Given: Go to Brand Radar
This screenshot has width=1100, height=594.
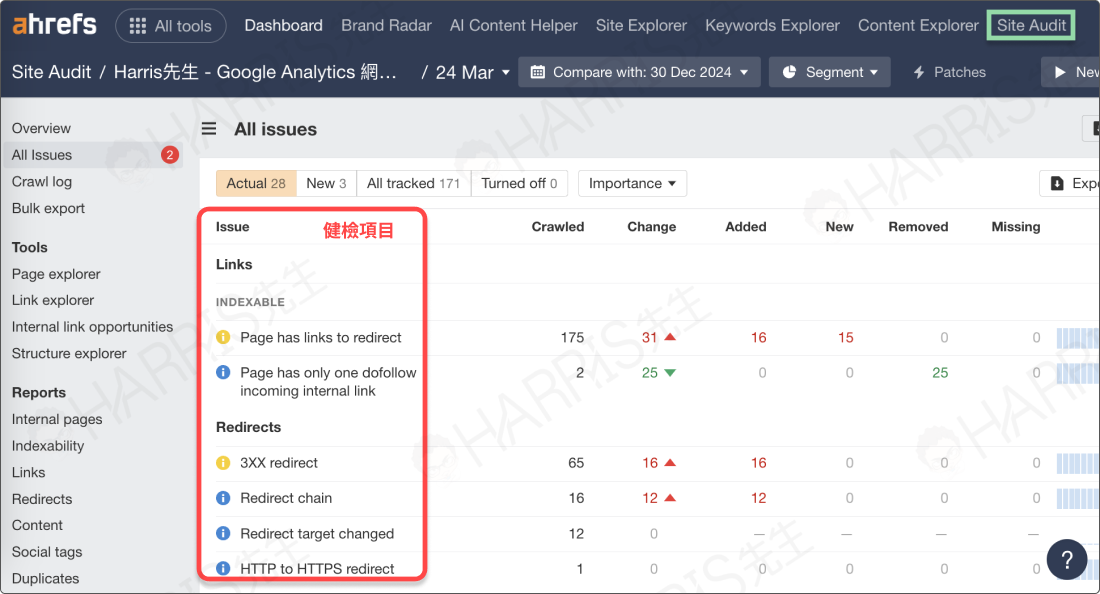Looking at the screenshot, I should click(386, 25).
